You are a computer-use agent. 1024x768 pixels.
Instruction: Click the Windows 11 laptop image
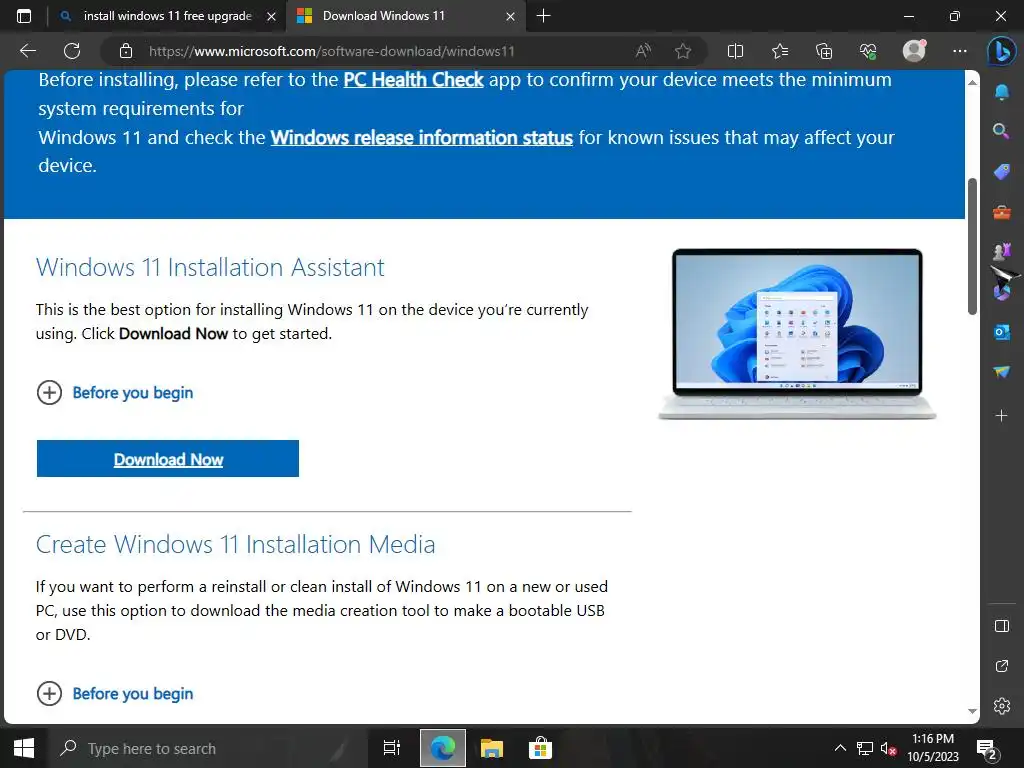pos(797,334)
